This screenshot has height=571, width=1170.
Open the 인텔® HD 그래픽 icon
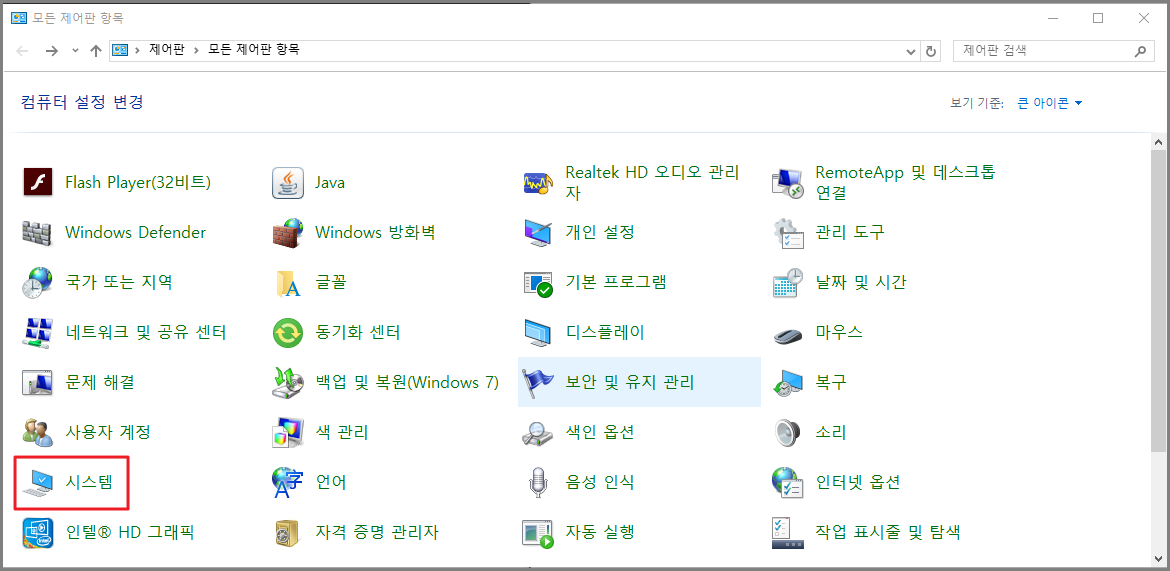(x=37, y=532)
